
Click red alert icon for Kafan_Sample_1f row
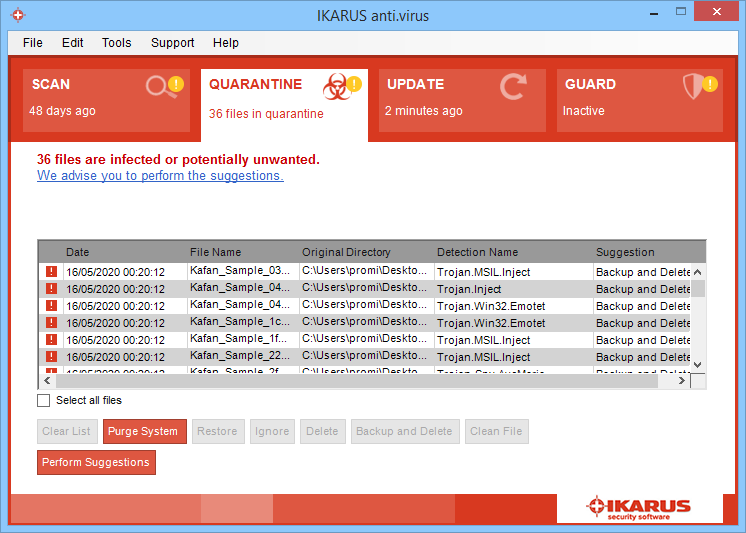point(51,340)
